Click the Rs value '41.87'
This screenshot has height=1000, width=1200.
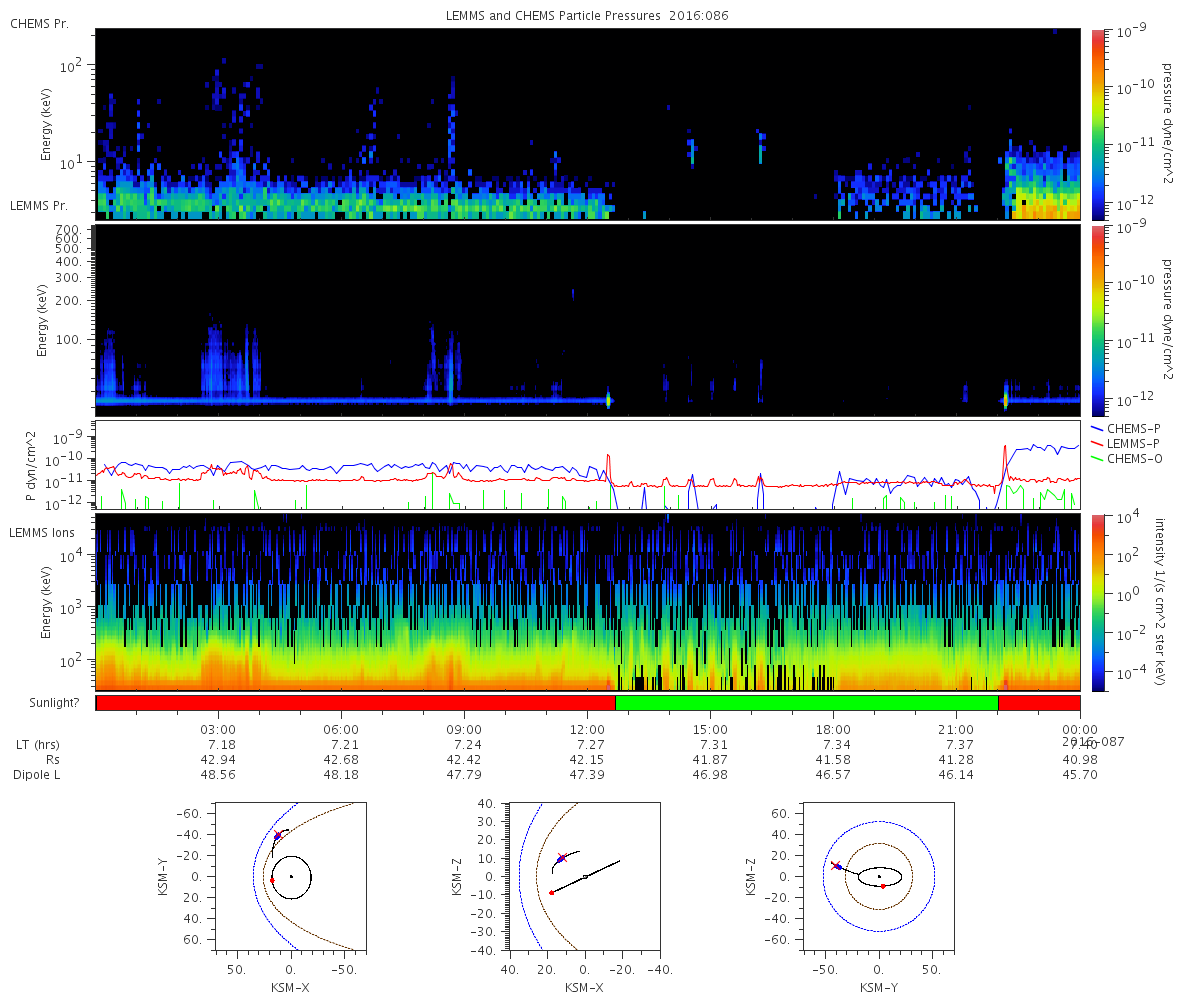(x=711, y=760)
